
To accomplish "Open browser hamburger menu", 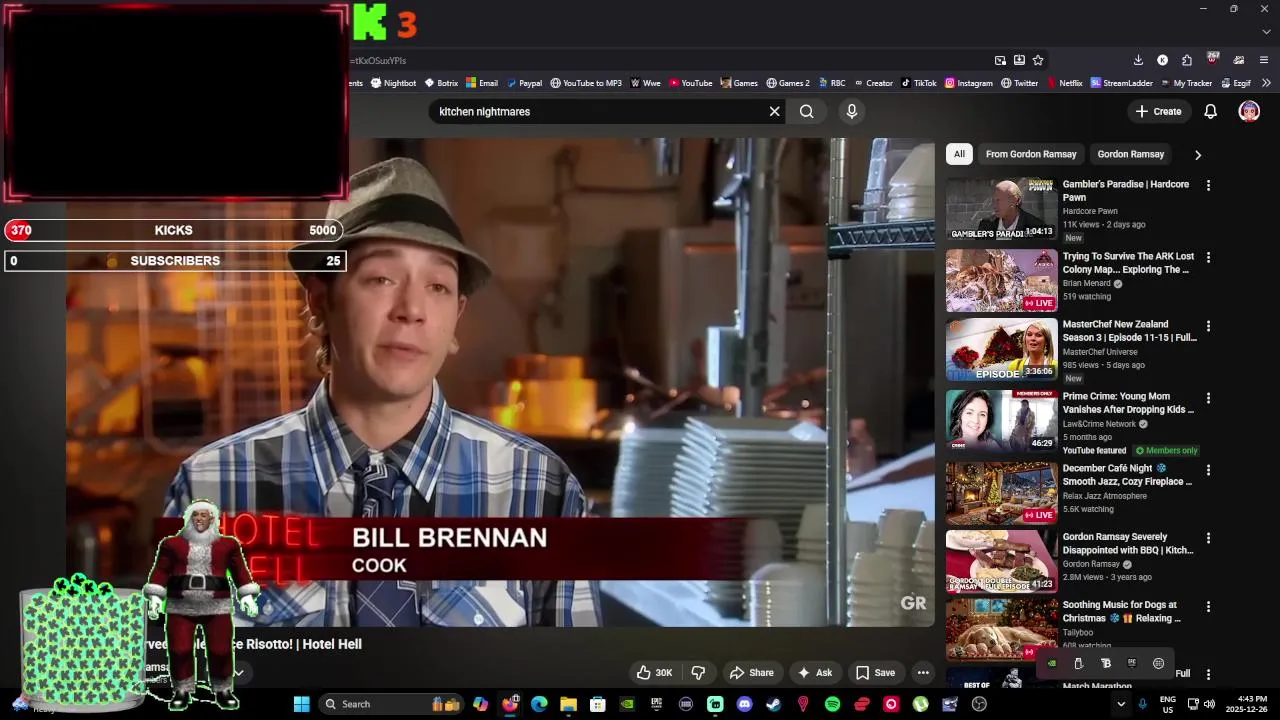I will click(1264, 60).
